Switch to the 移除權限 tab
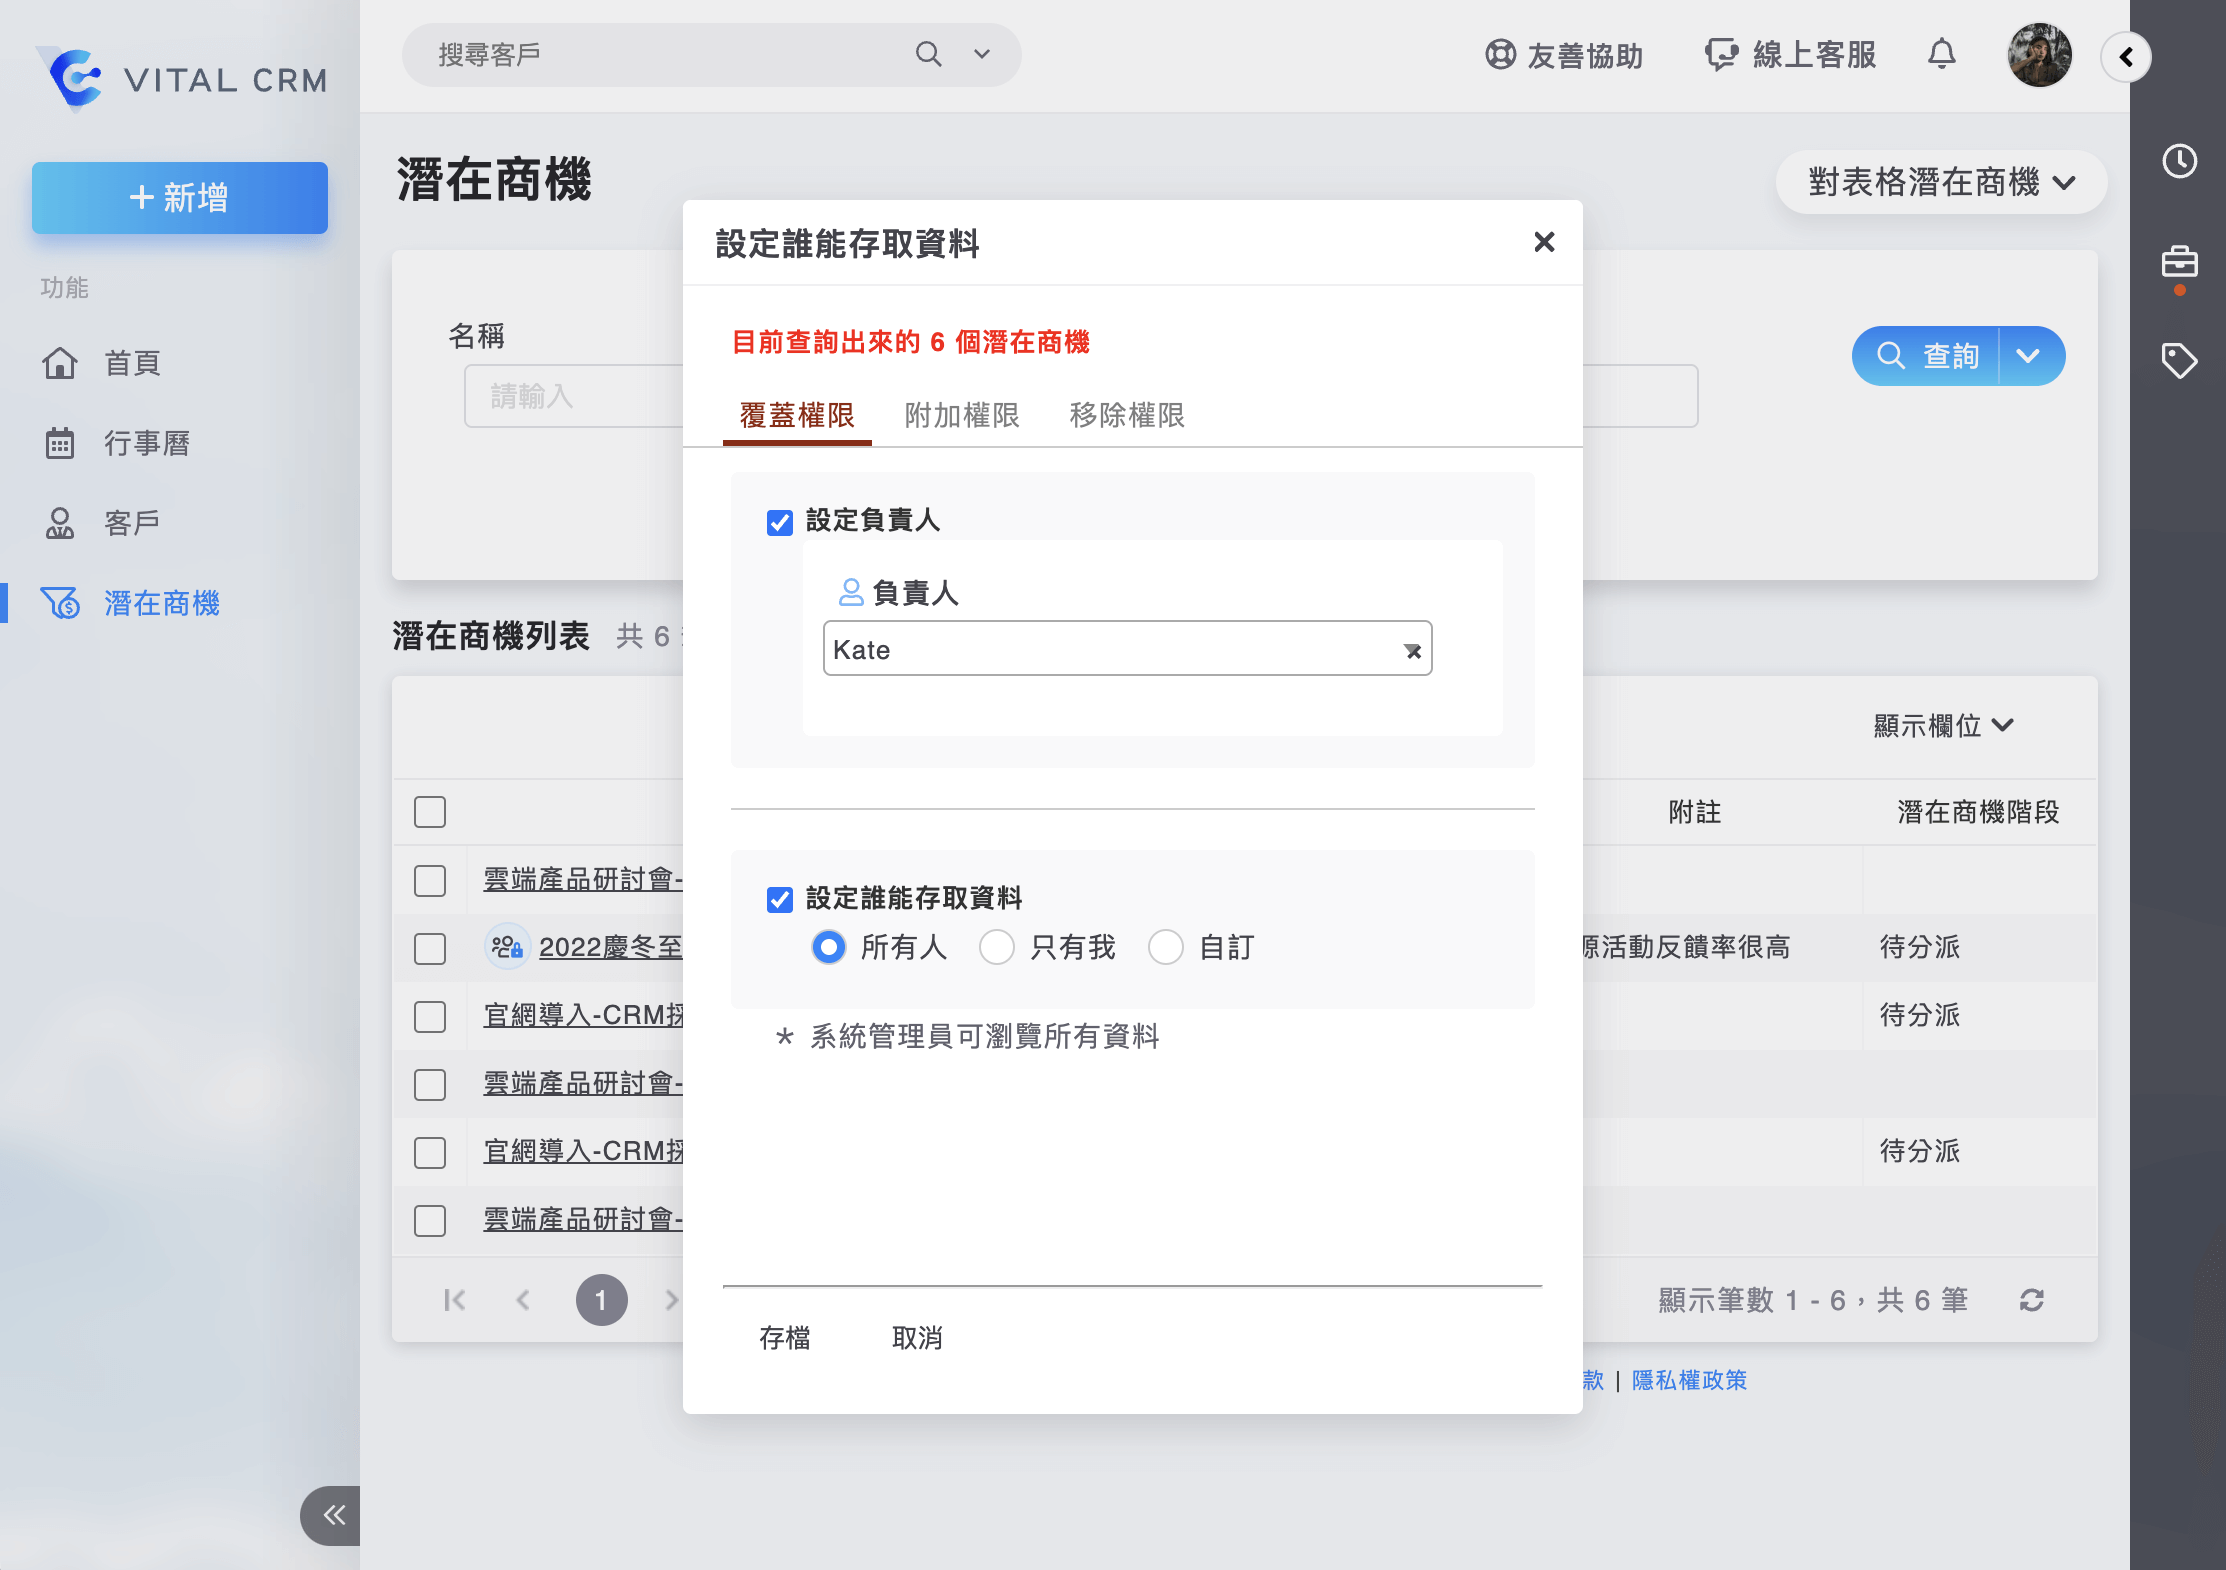This screenshot has width=2226, height=1570. click(1126, 416)
